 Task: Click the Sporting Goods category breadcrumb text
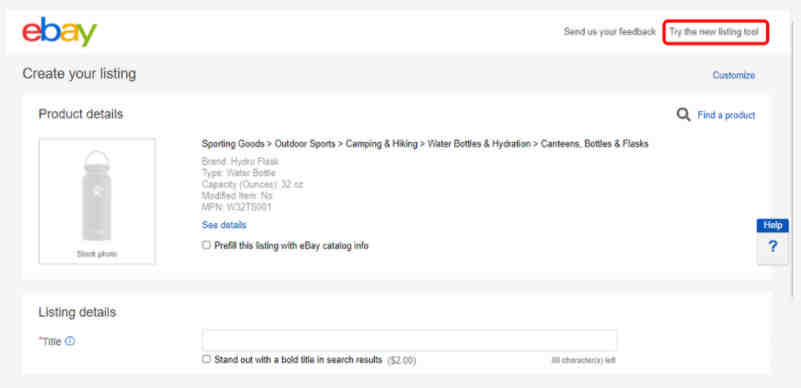click(233, 144)
